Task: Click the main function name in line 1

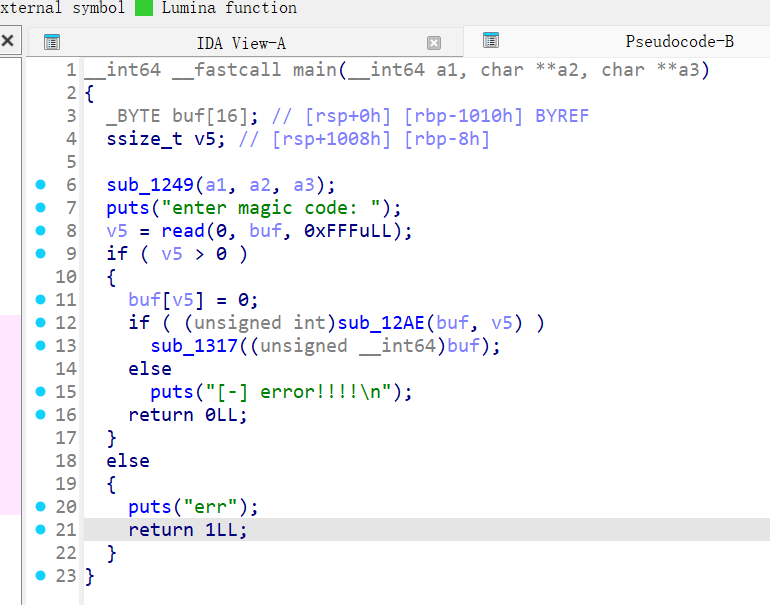Action: coord(314,70)
